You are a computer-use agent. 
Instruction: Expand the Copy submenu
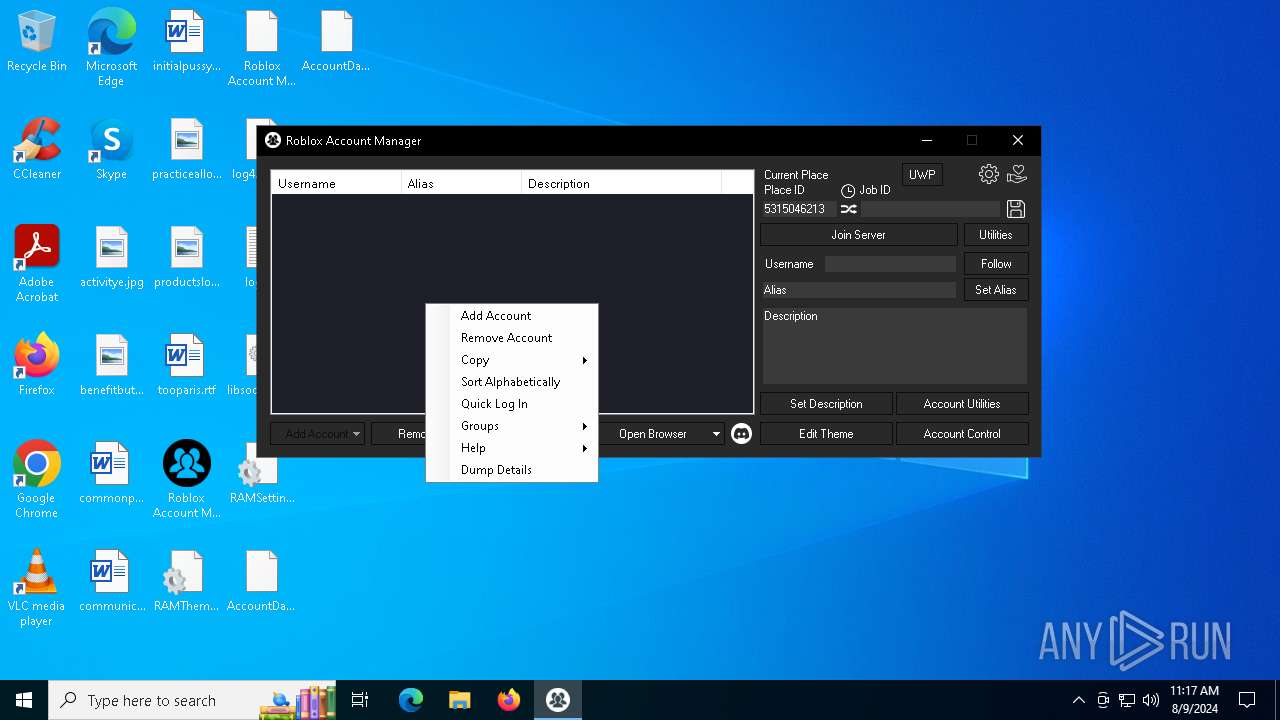pos(512,360)
